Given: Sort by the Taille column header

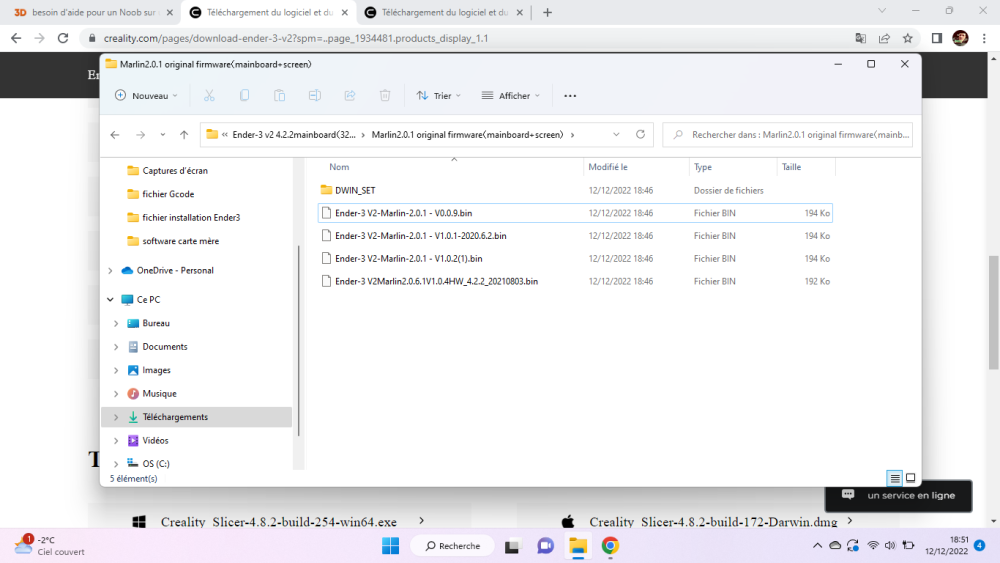Looking at the screenshot, I should click(x=791, y=167).
